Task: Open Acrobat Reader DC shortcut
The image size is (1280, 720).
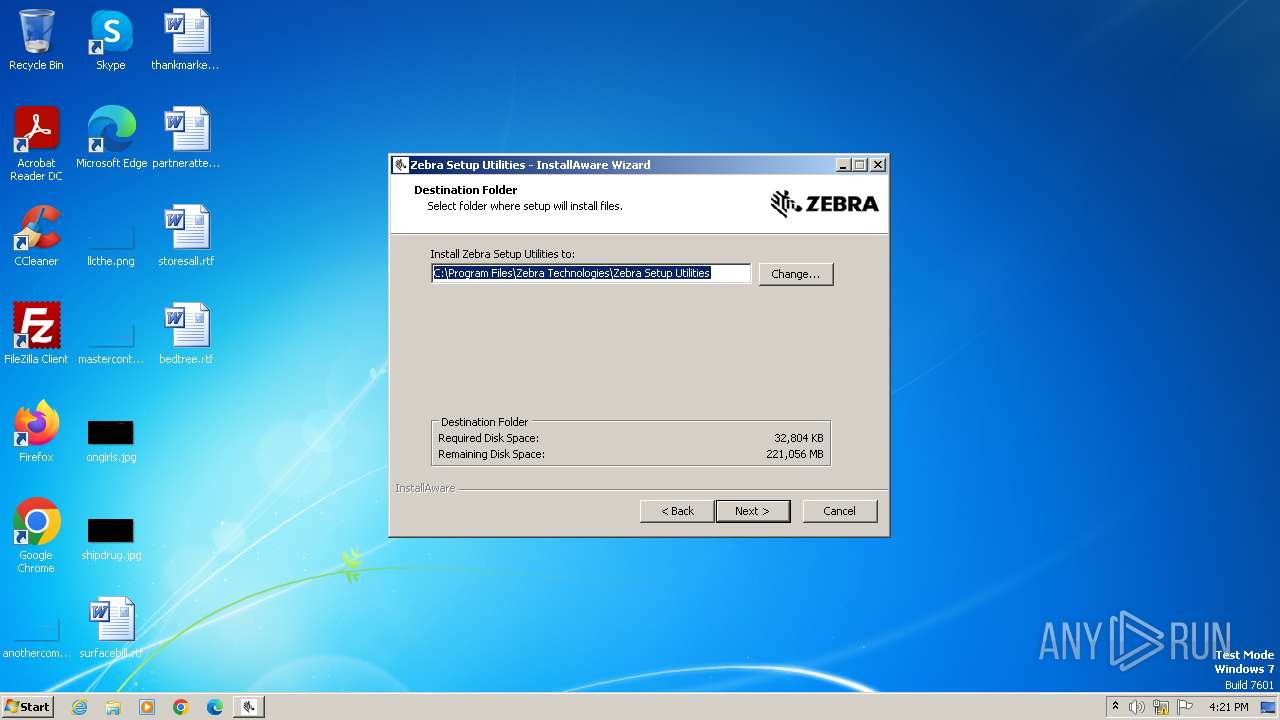Action: [x=36, y=143]
